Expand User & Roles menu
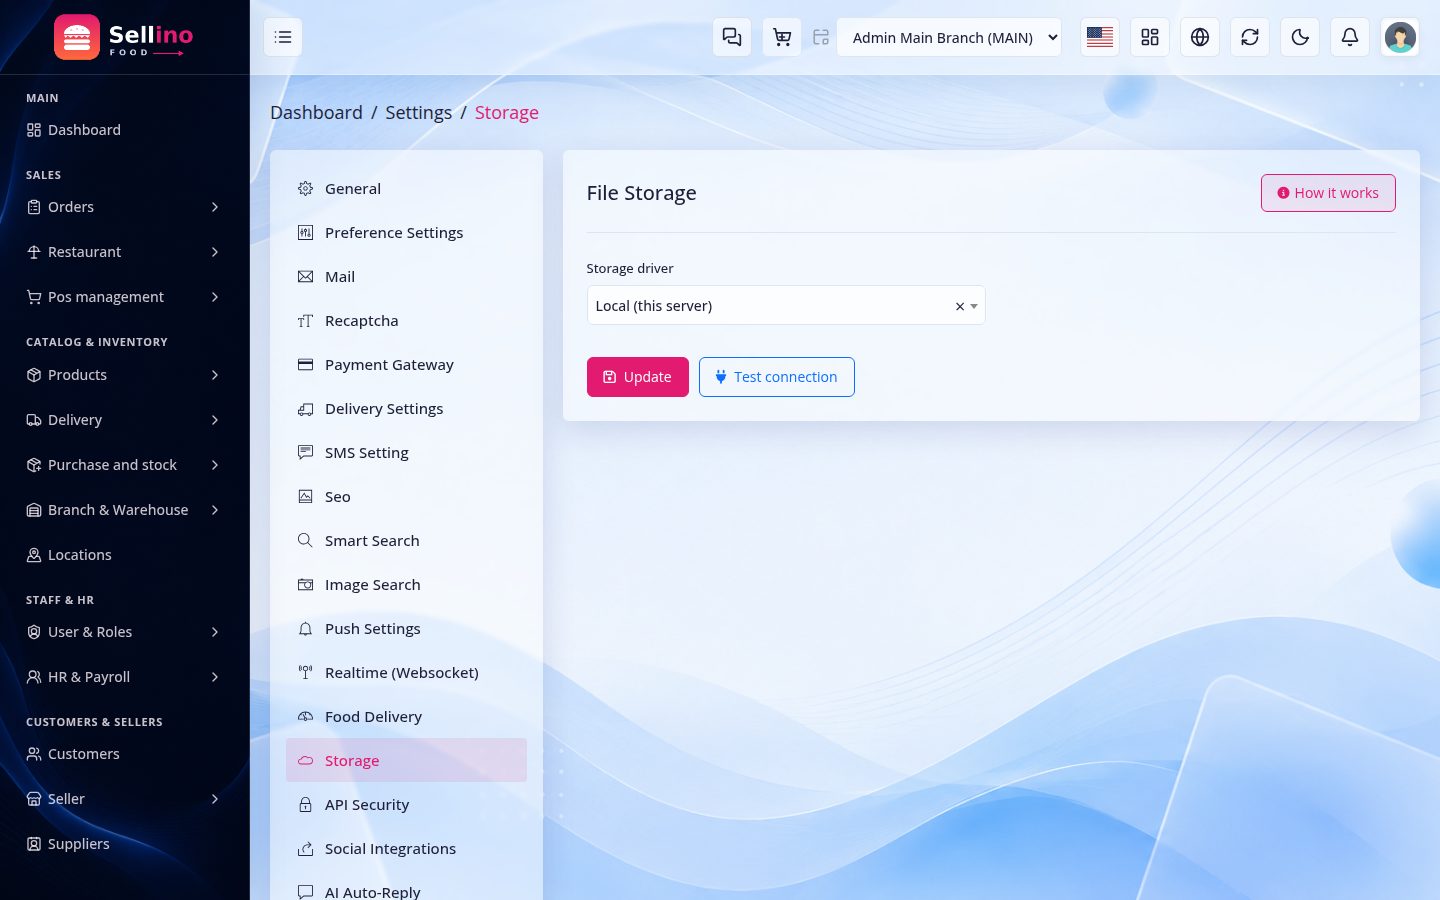The width and height of the screenshot is (1440, 900). (x=124, y=632)
